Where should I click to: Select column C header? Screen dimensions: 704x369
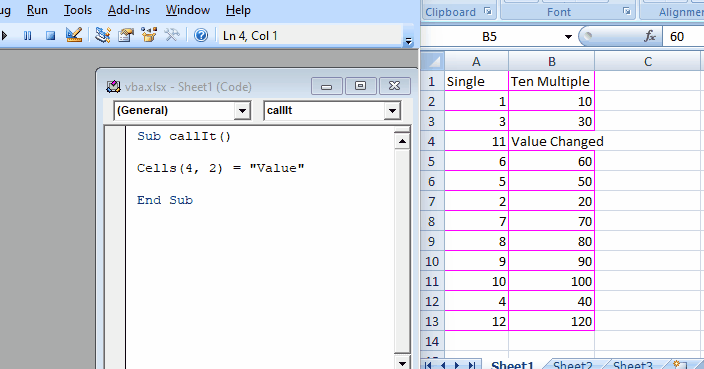coord(647,61)
